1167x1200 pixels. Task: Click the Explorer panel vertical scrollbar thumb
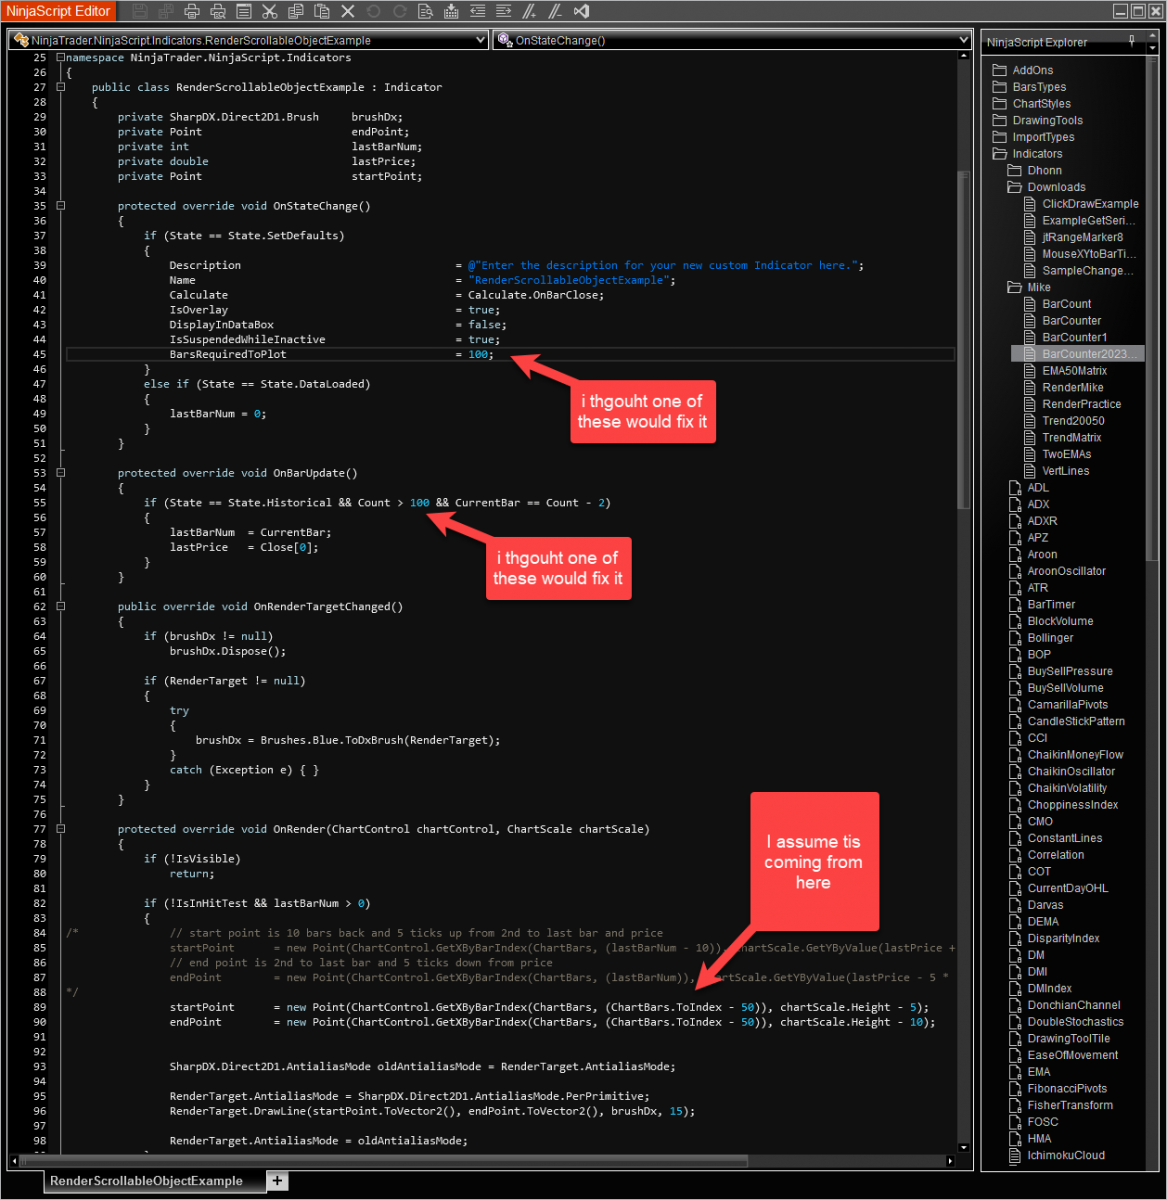click(1151, 310)
